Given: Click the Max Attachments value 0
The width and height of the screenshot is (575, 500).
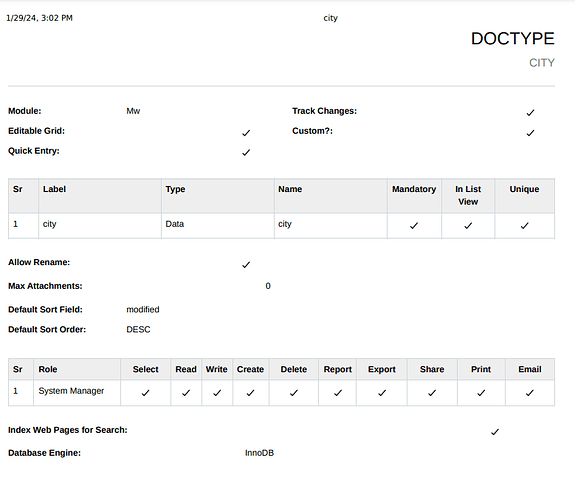Looking at the screenshot, I should pos(268,286).
